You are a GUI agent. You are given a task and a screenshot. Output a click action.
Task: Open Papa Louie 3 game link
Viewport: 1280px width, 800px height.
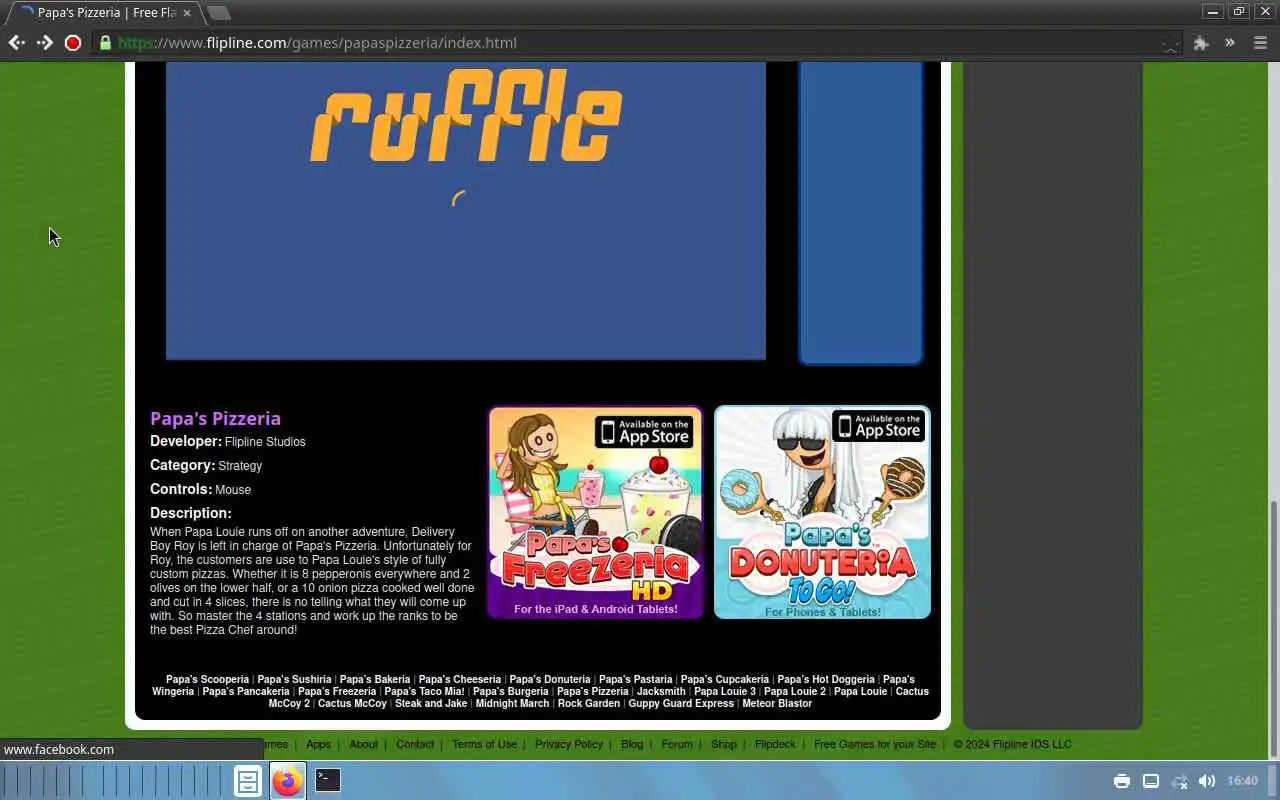click(x=725, y=692)
